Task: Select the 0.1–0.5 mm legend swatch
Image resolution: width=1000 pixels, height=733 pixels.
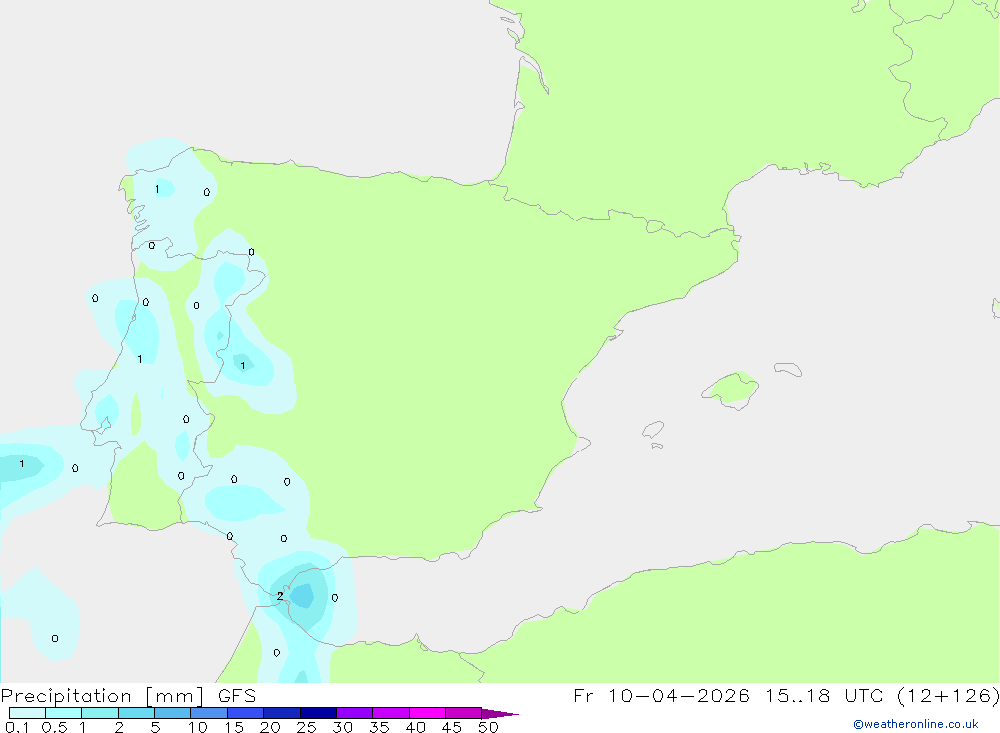Action: (x=27, y=713)
